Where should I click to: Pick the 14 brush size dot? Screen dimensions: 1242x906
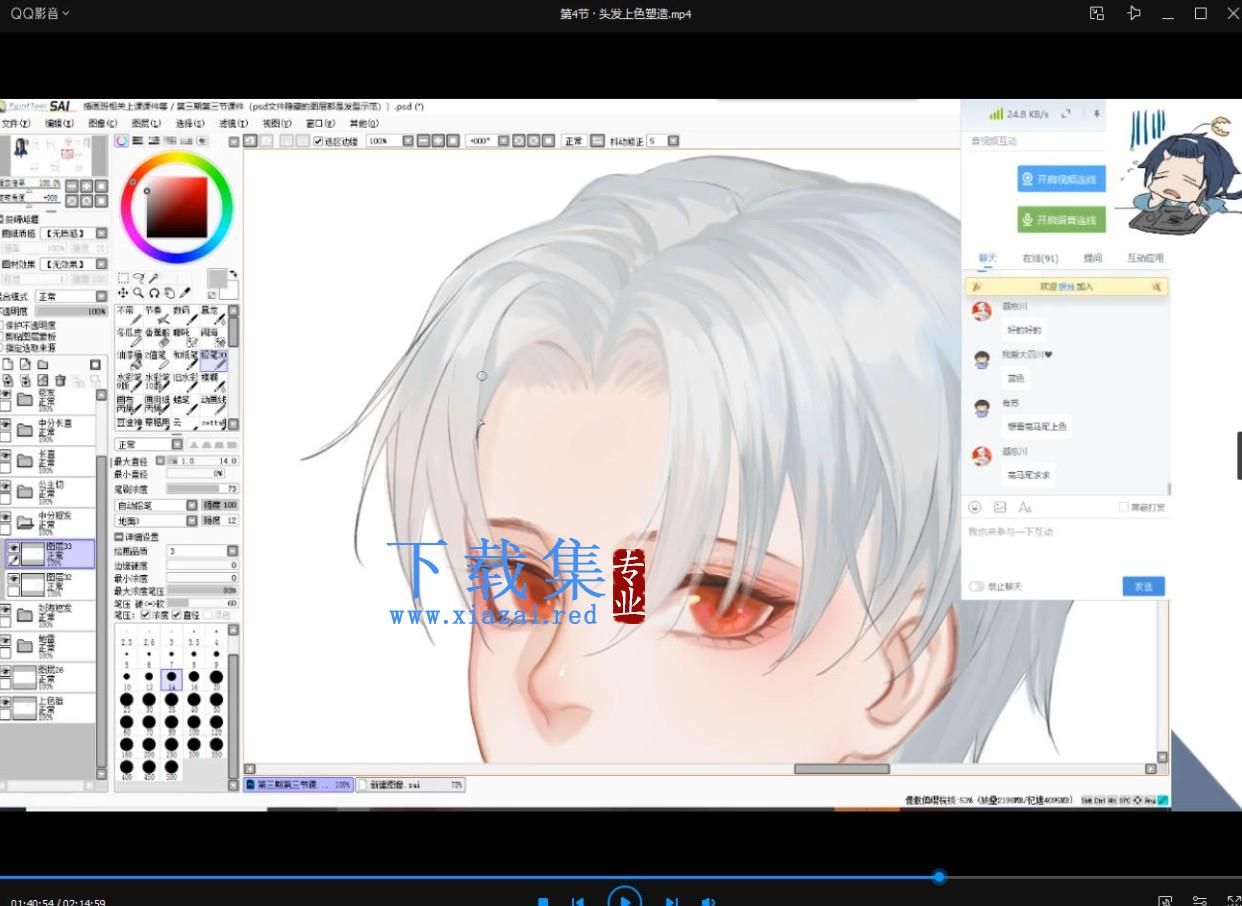pos(171,678)
